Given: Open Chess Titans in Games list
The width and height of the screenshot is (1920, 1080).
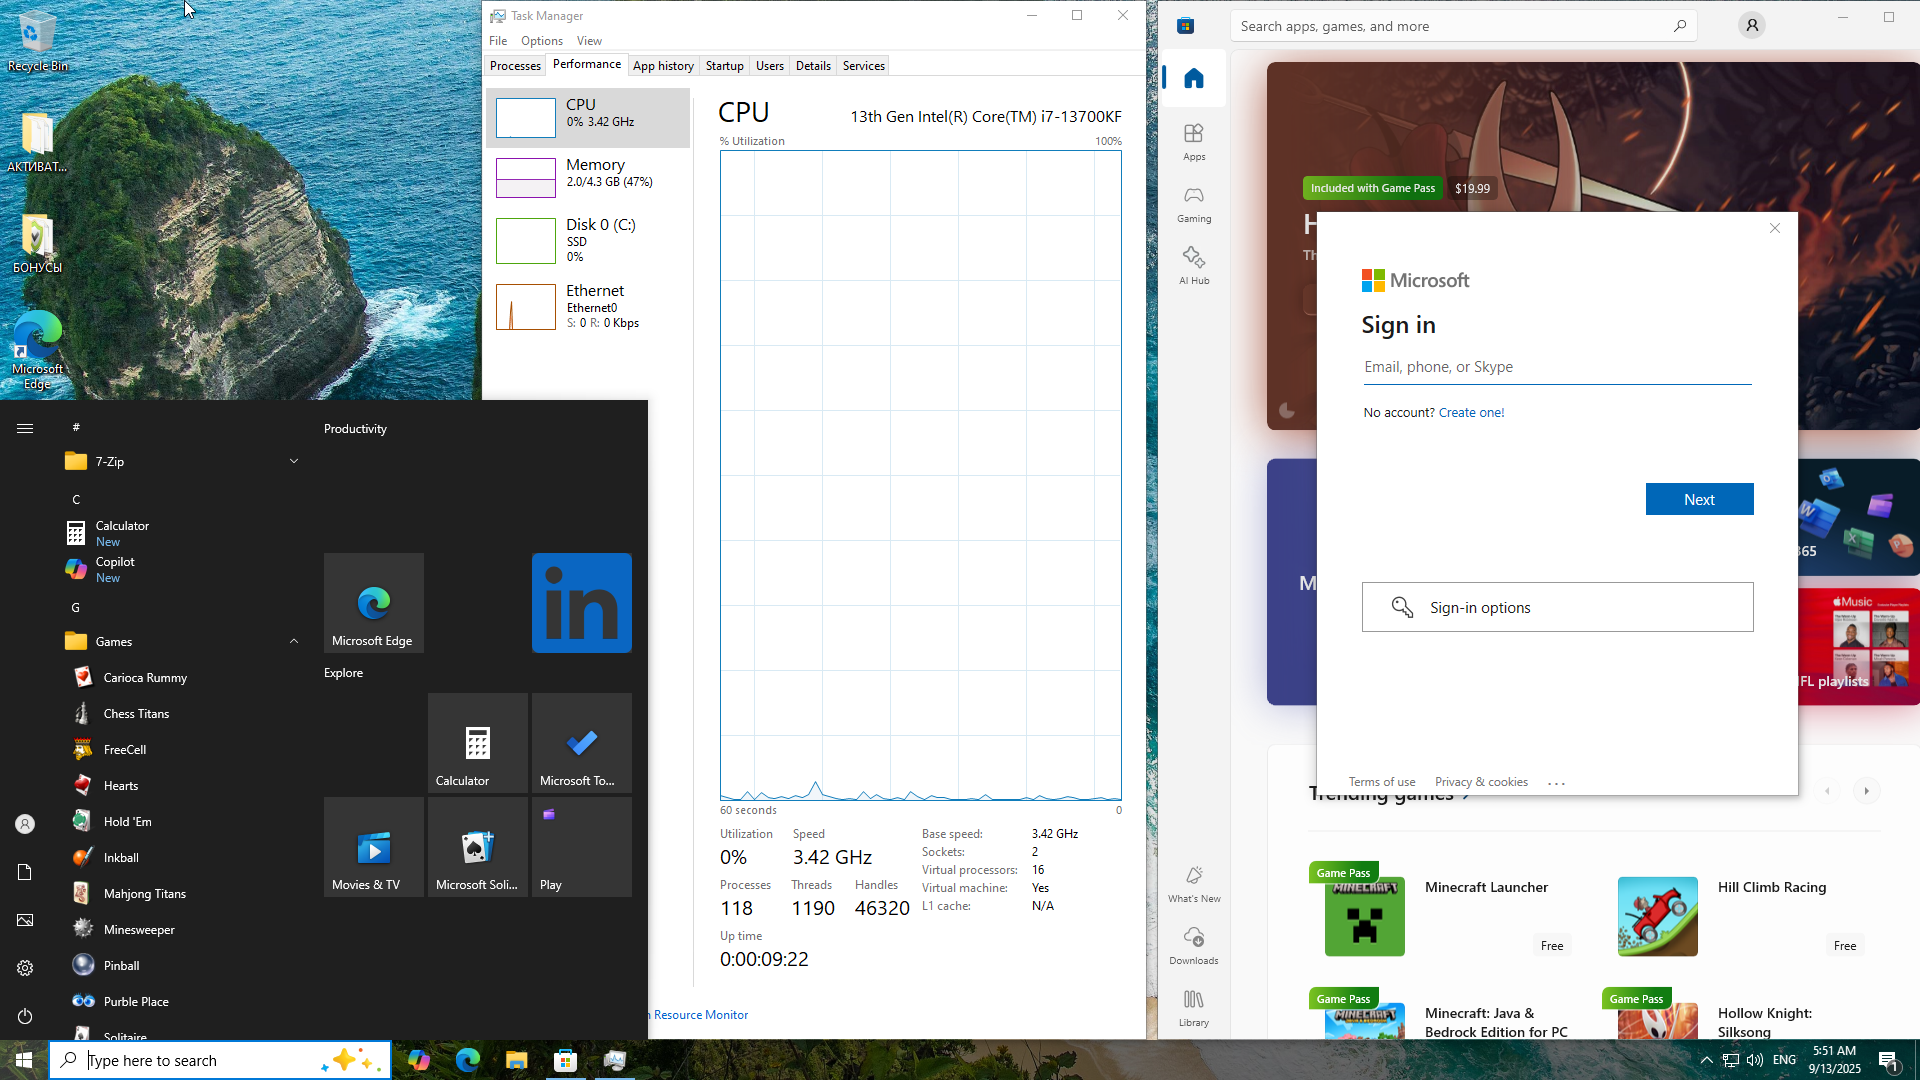Looking at the screenshot, I should pyautogui.click(x=182, y=713).
